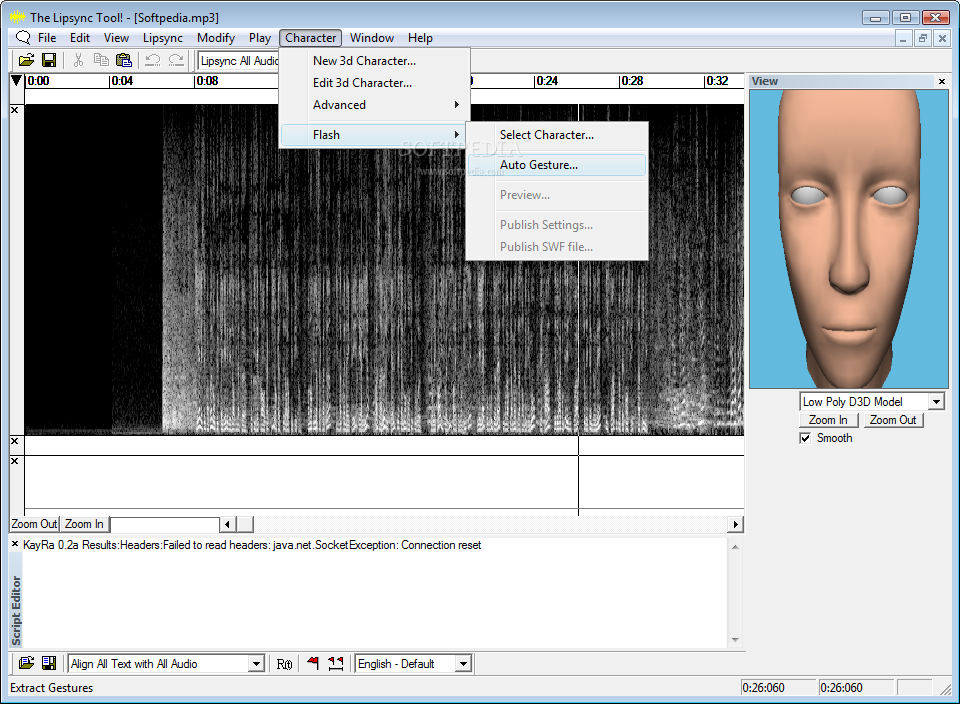Click the timeline horizontal scrollbar thumb

click(x=244, y=524)
